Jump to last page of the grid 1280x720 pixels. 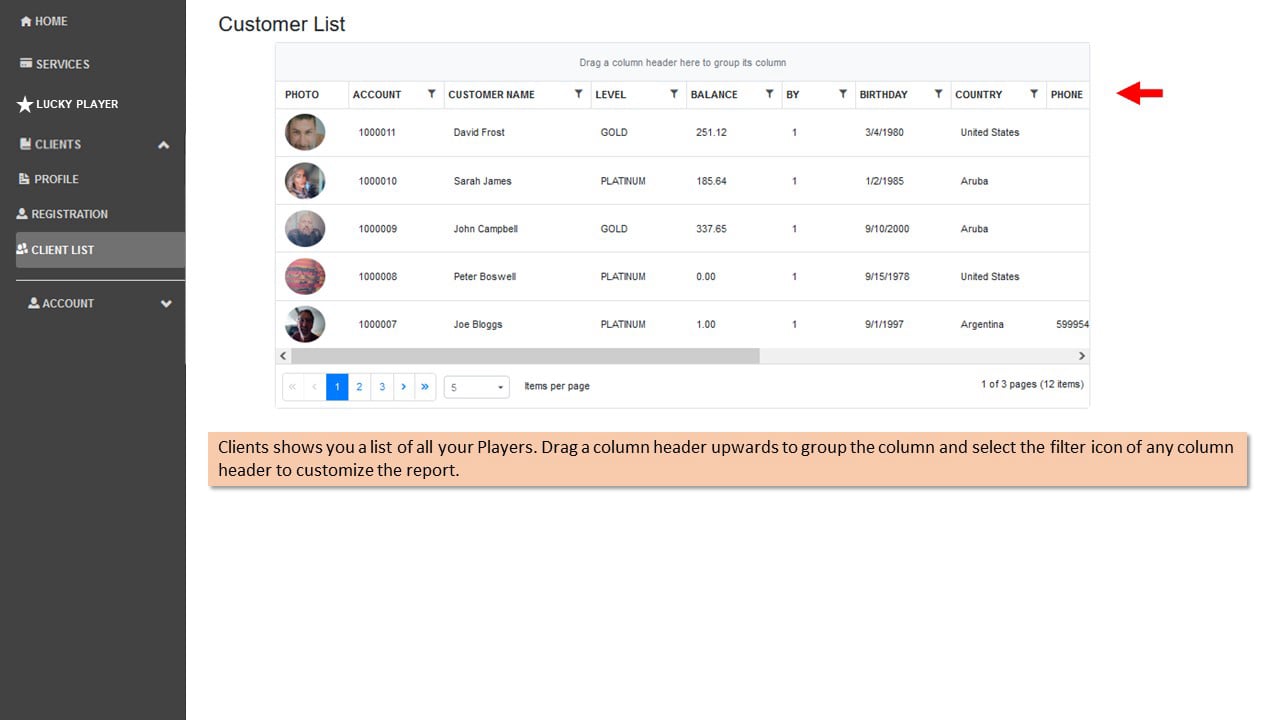tap(425, 387)
